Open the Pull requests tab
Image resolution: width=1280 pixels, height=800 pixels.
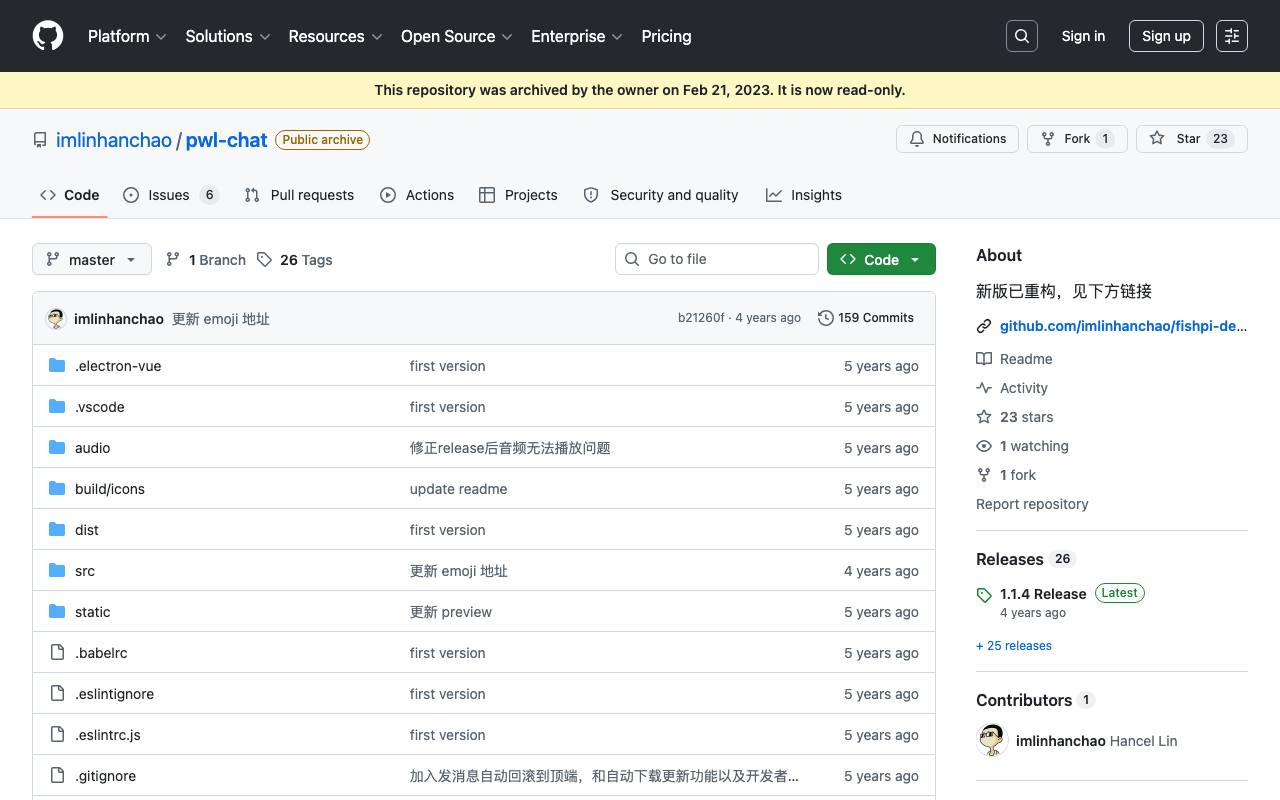point(299,195)
